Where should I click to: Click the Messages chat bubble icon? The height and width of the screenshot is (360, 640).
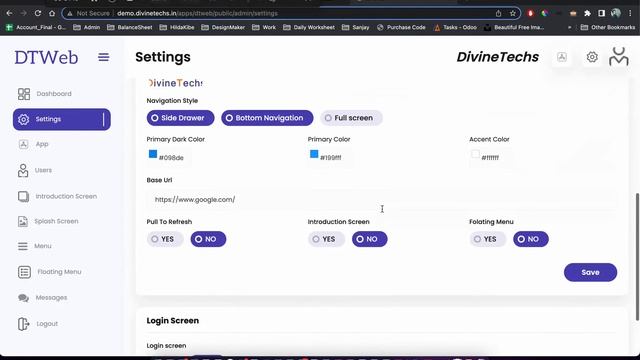(23, 298)
